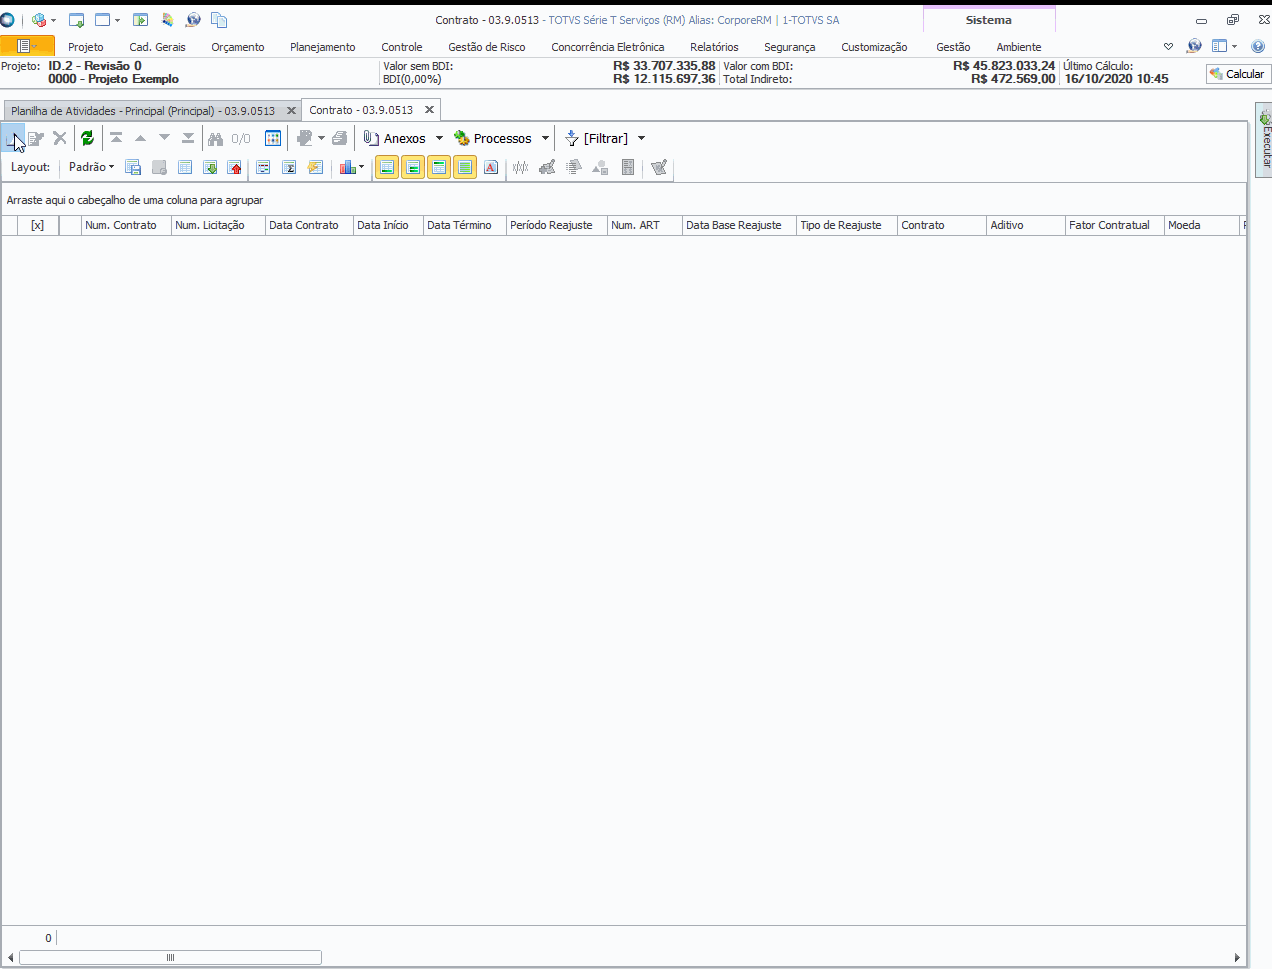Screen dimensions: 1272x969
Task: Click the green play window icon in title bar
Action: click(140, 20)
